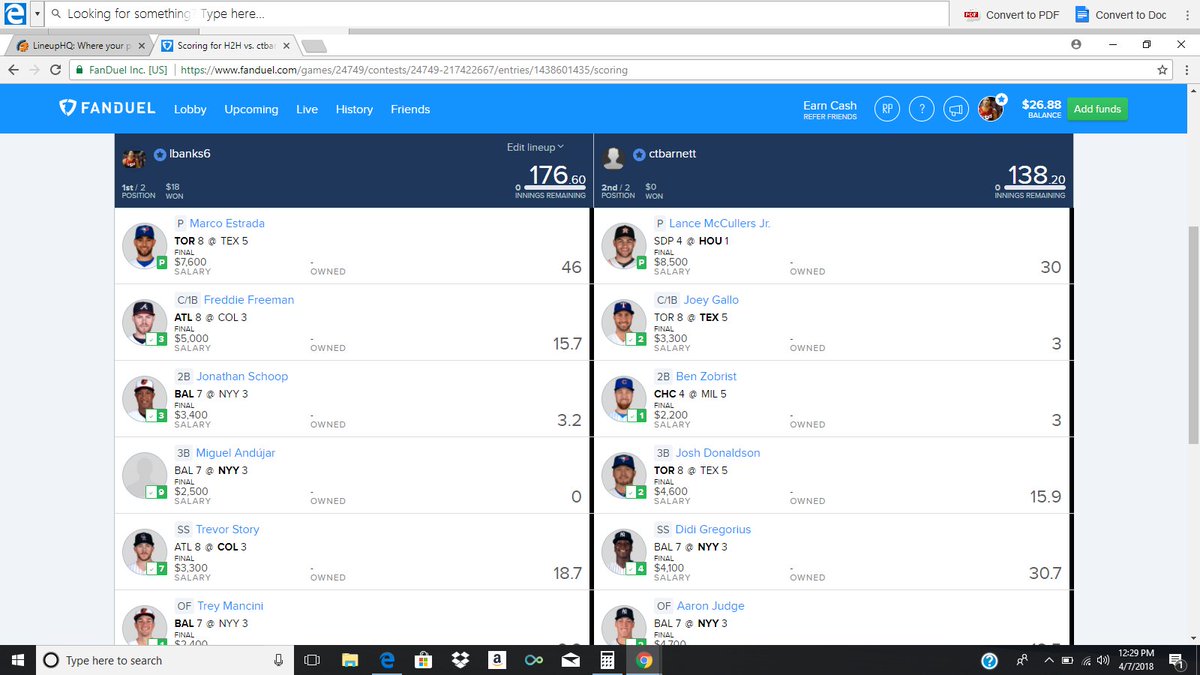The height and width of the screenshot is (675, 1200).
Task: Open a new browser tab
Action: 314,46
